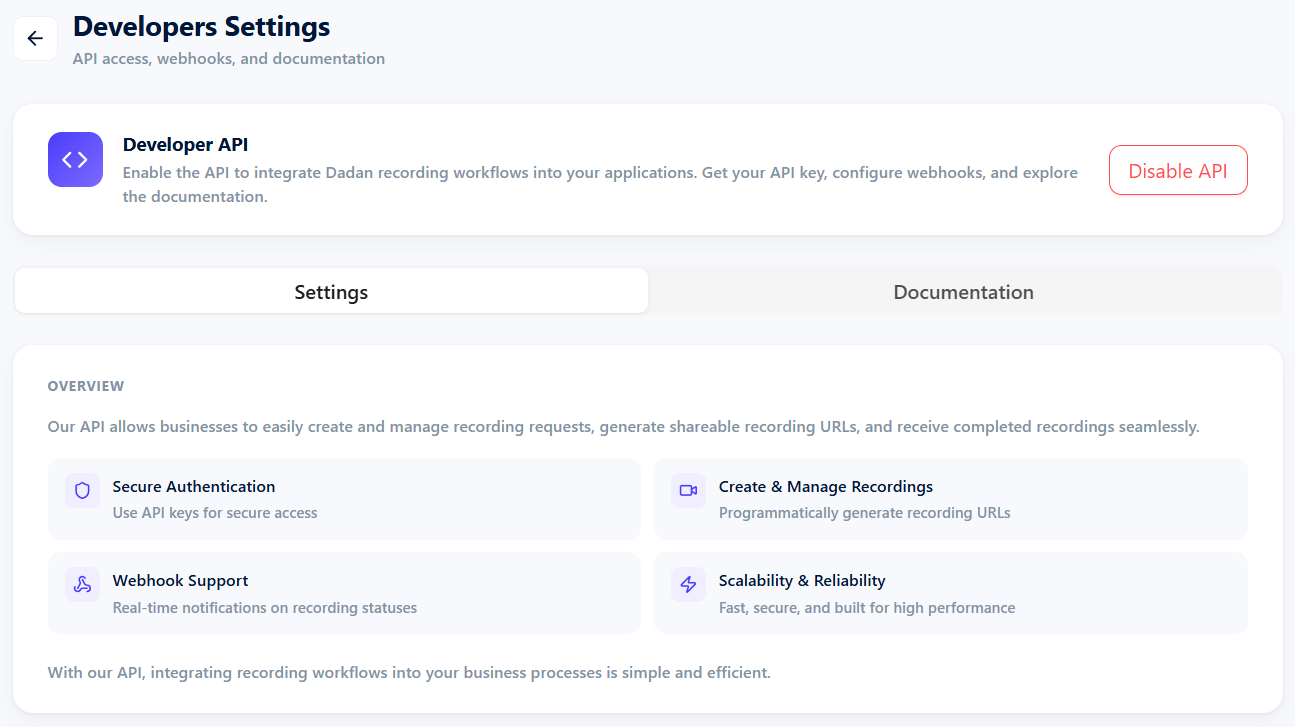
Task: Click "Use API keys for secure access" text
Action: pyautogui.click(x=215, y=513)
